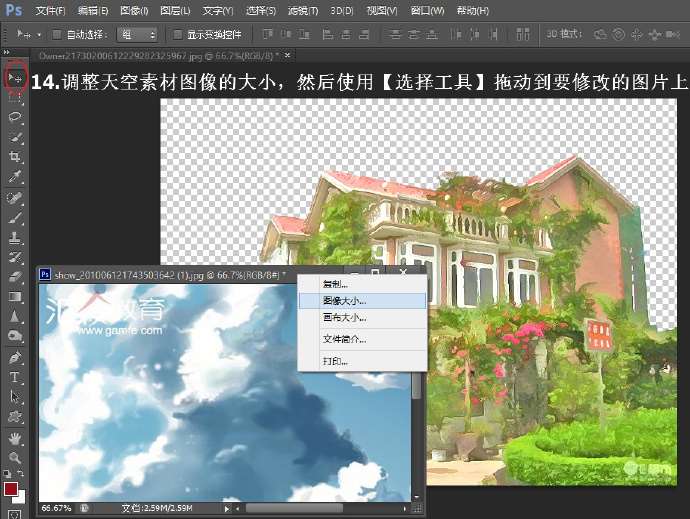Image resolution: width=690 pixels, height=519 pixels.
Task: Select the Clone Stamp tool
Action: pyautogui.click(x=15, y=238)
